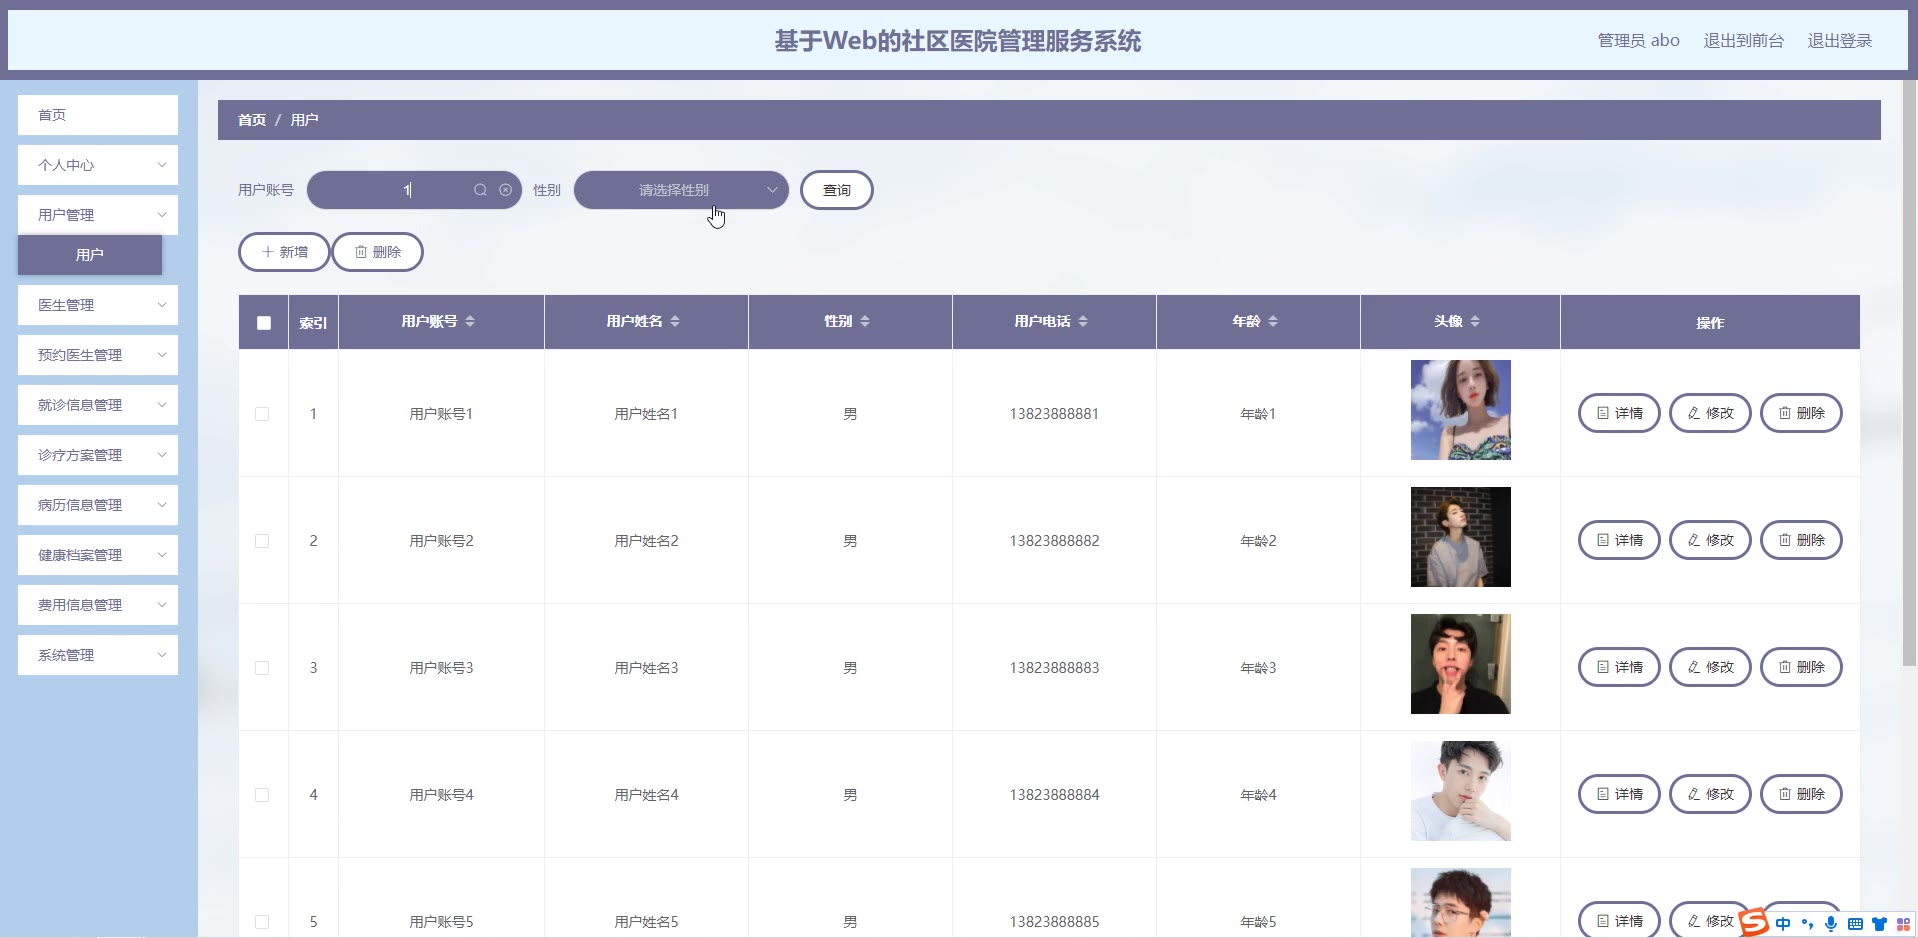This screenshot has height=938, width=1918.
Task: Open the Sogou soft keyboard icon
Action: pyautogui.click(x=1855, y=924)
